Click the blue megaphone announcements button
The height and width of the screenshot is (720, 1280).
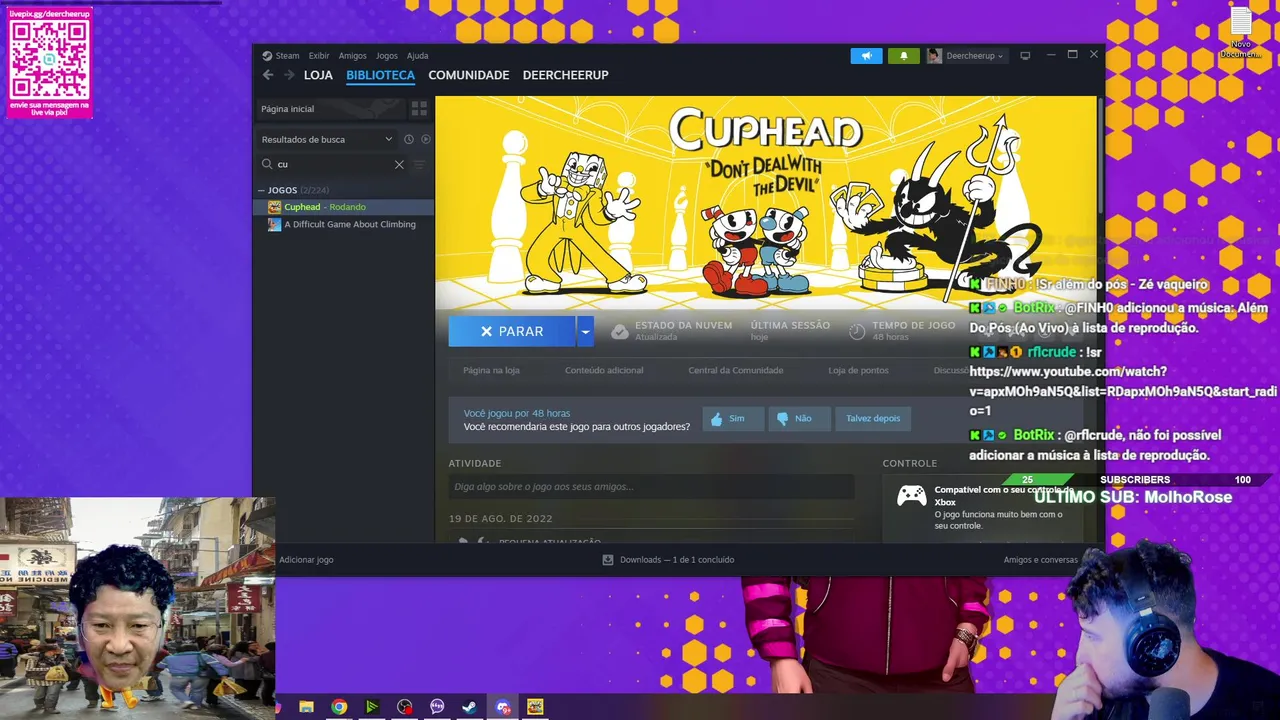pos(867,56)
